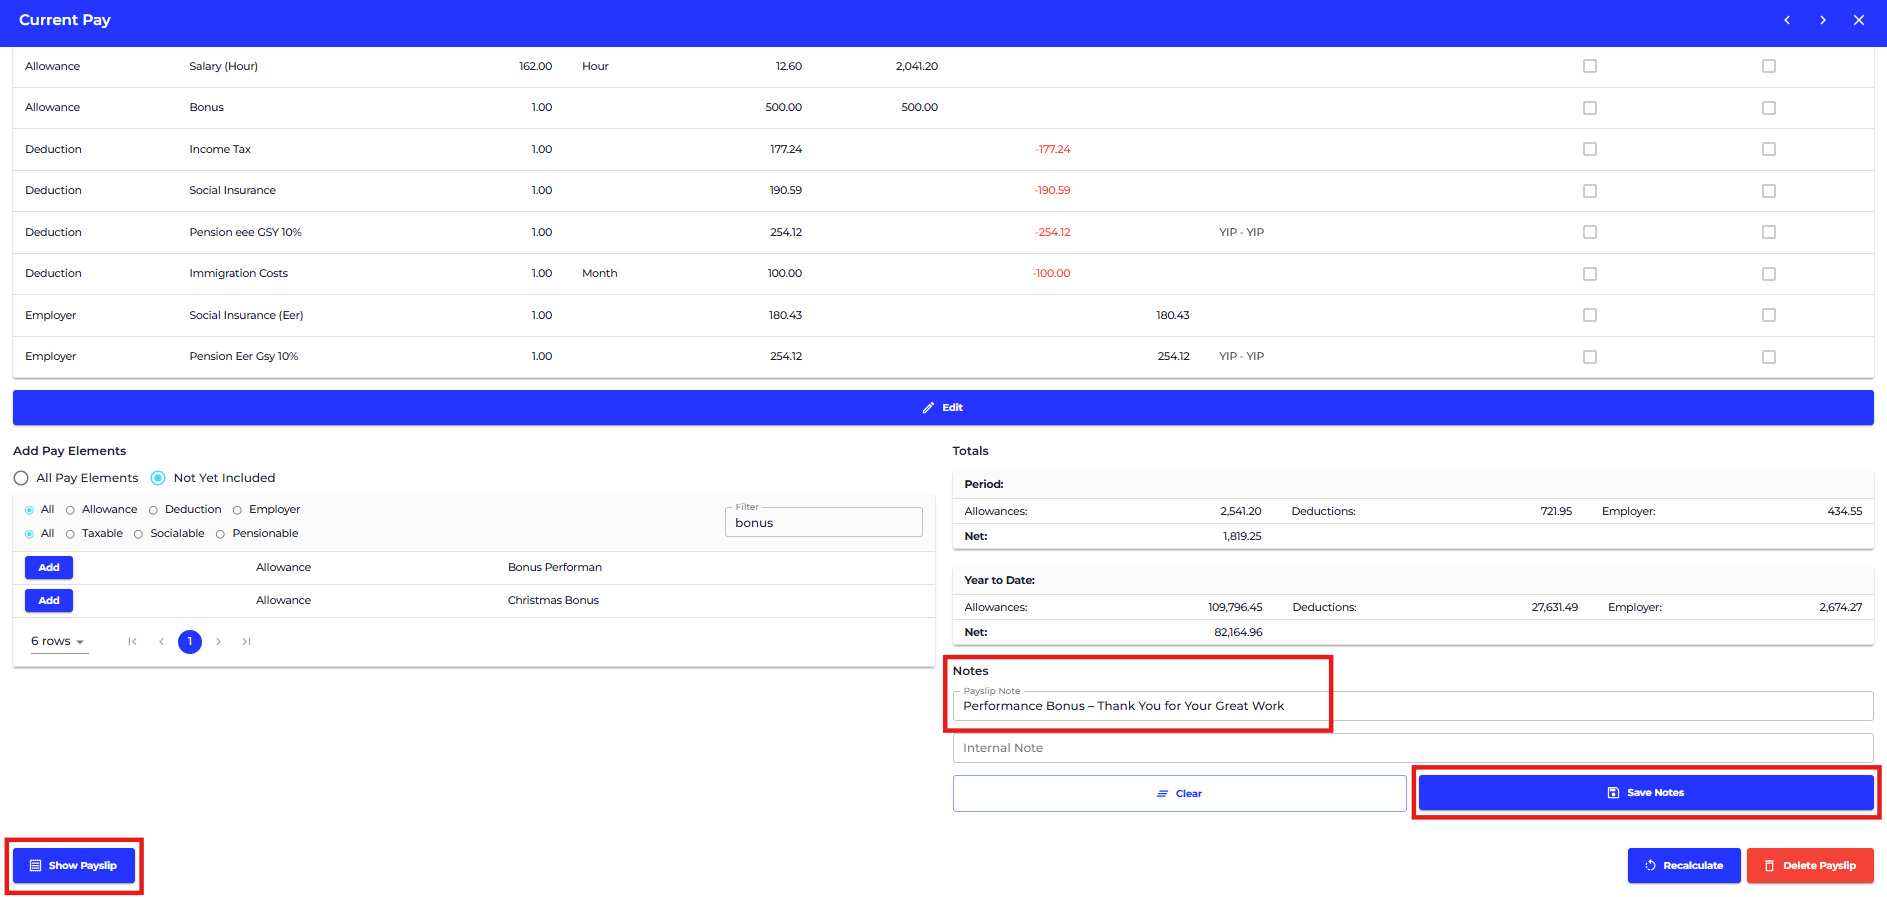1887x897 pixels.
Task: Open the payslip with Show Payslip
Action: click(x=74, y=866)
